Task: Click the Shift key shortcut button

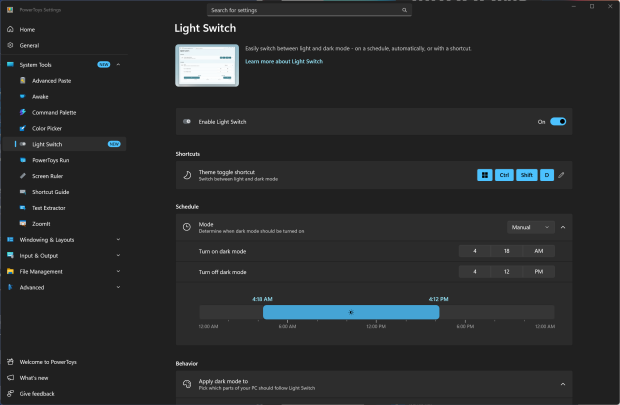Action: tap(527, 175)
